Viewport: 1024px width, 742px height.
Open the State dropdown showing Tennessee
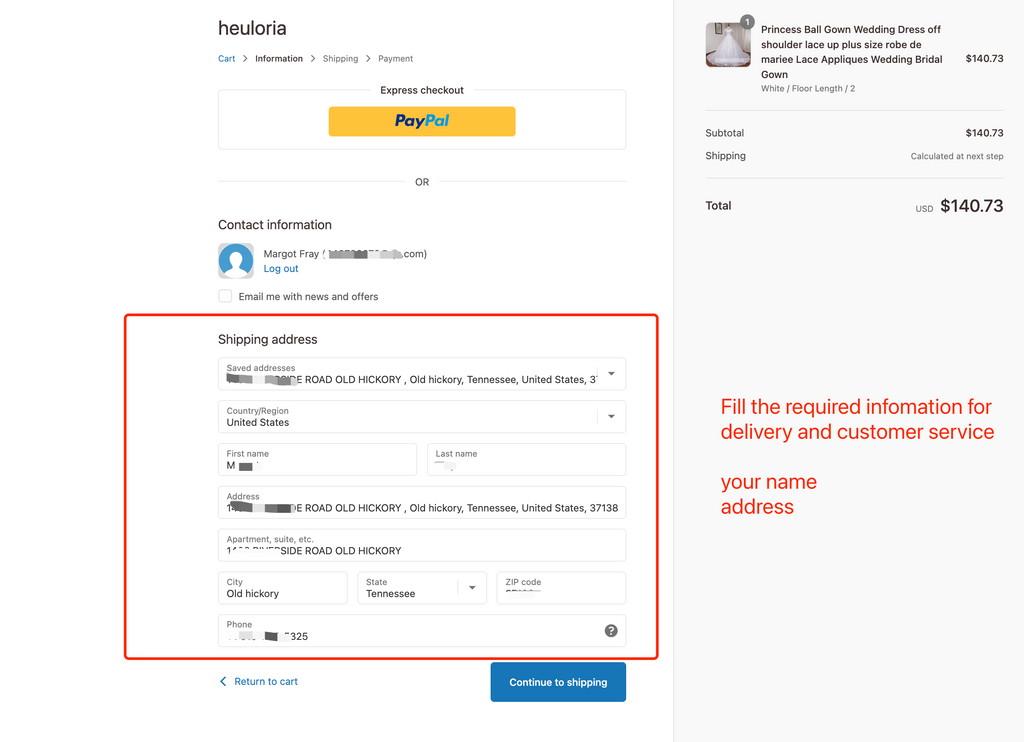click(x=472, y=588)
